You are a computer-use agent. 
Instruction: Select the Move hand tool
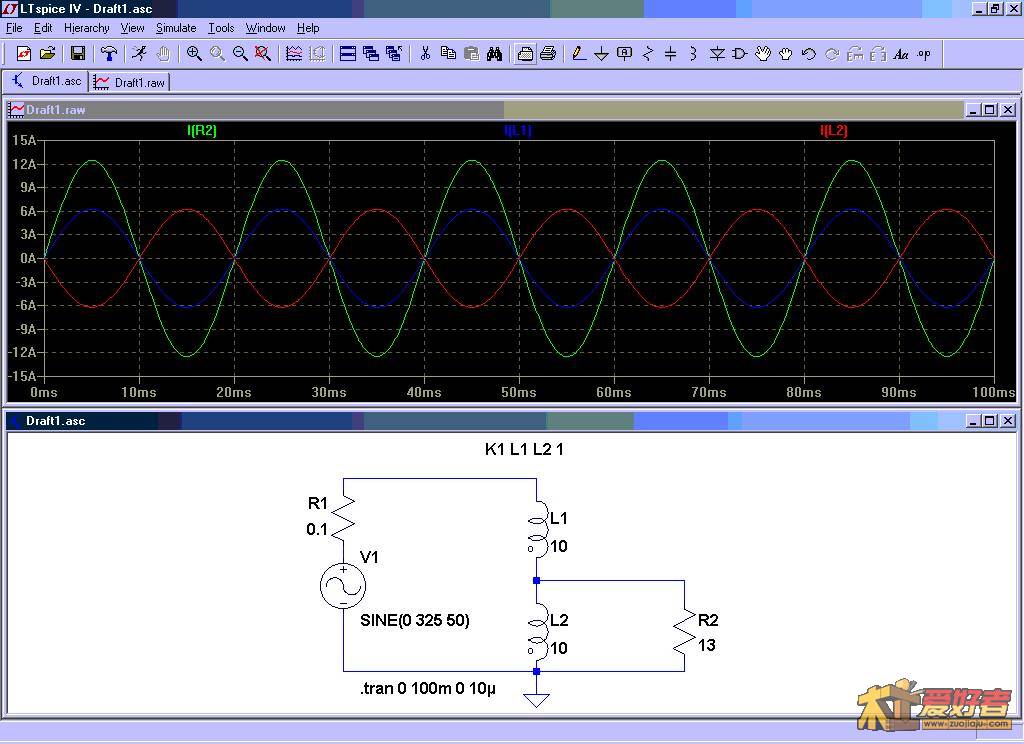[763, 54]
